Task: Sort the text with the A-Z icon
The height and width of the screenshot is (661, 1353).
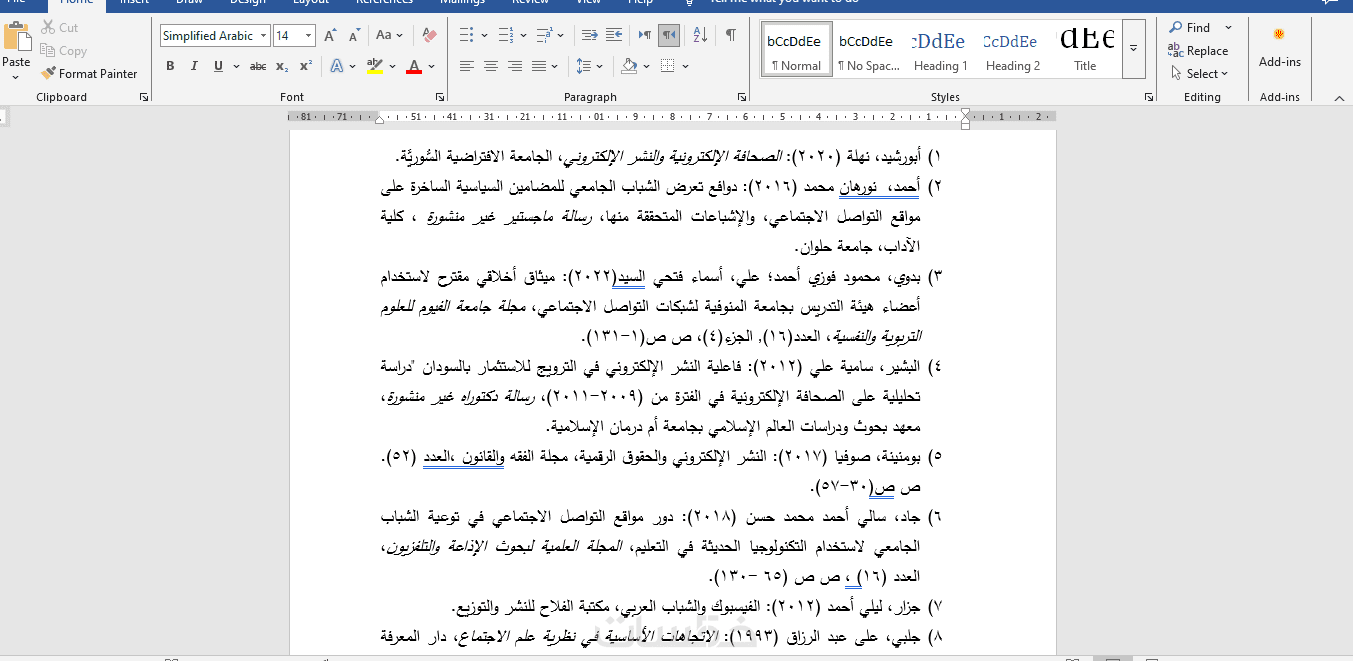Action: click(x=700, y=36)
